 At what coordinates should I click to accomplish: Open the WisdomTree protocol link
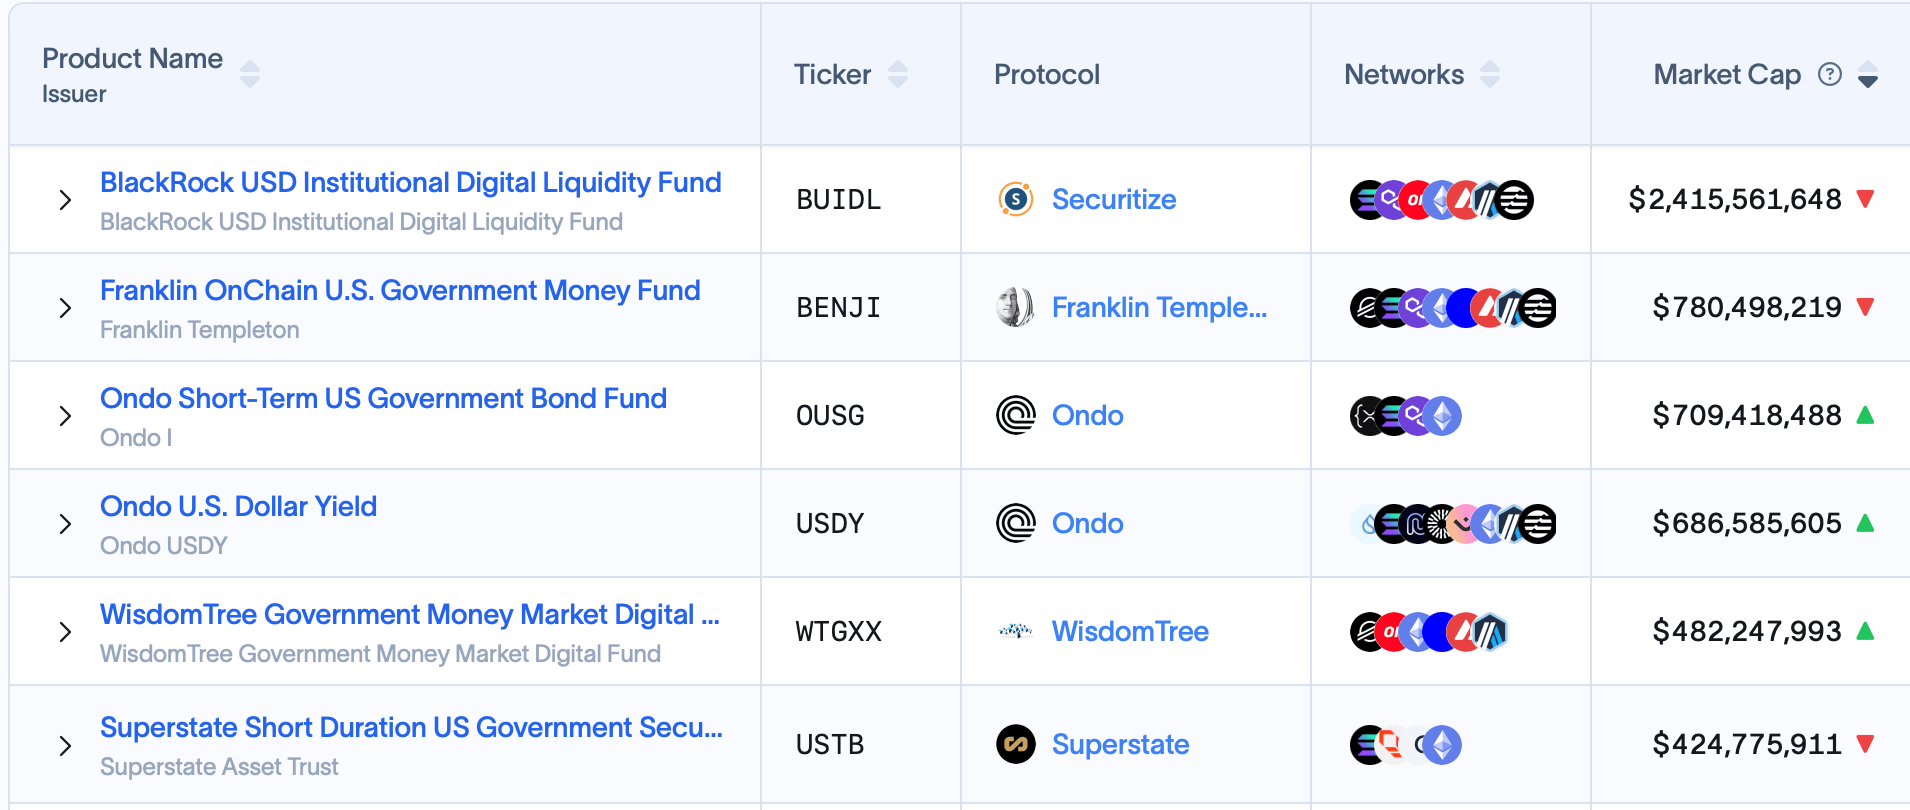pyautogui.click(x=1130, y=631)
